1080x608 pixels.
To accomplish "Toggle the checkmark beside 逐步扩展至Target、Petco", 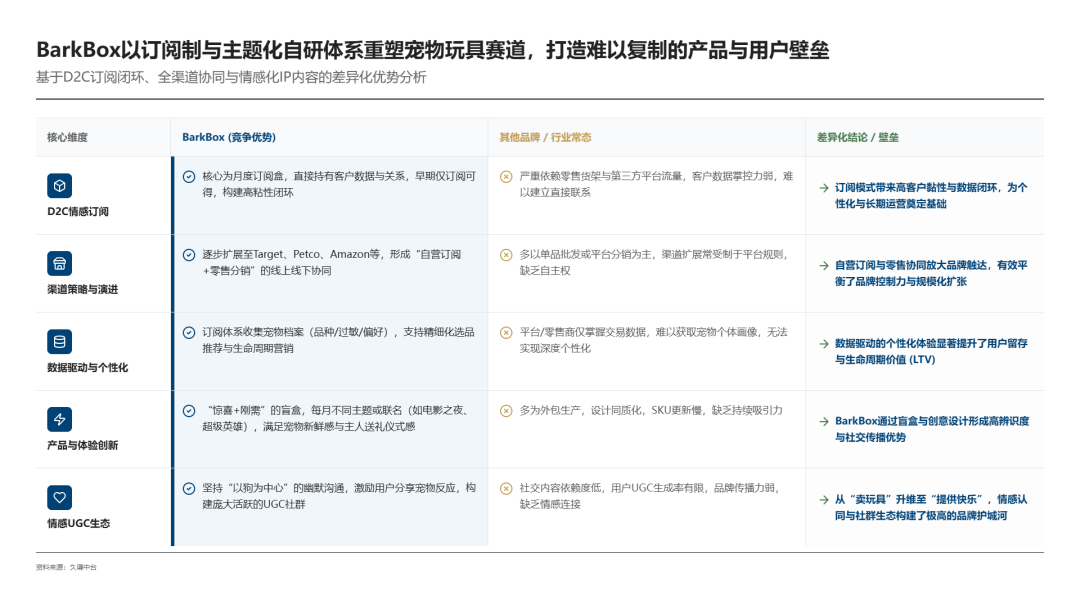I will (187, 254).
